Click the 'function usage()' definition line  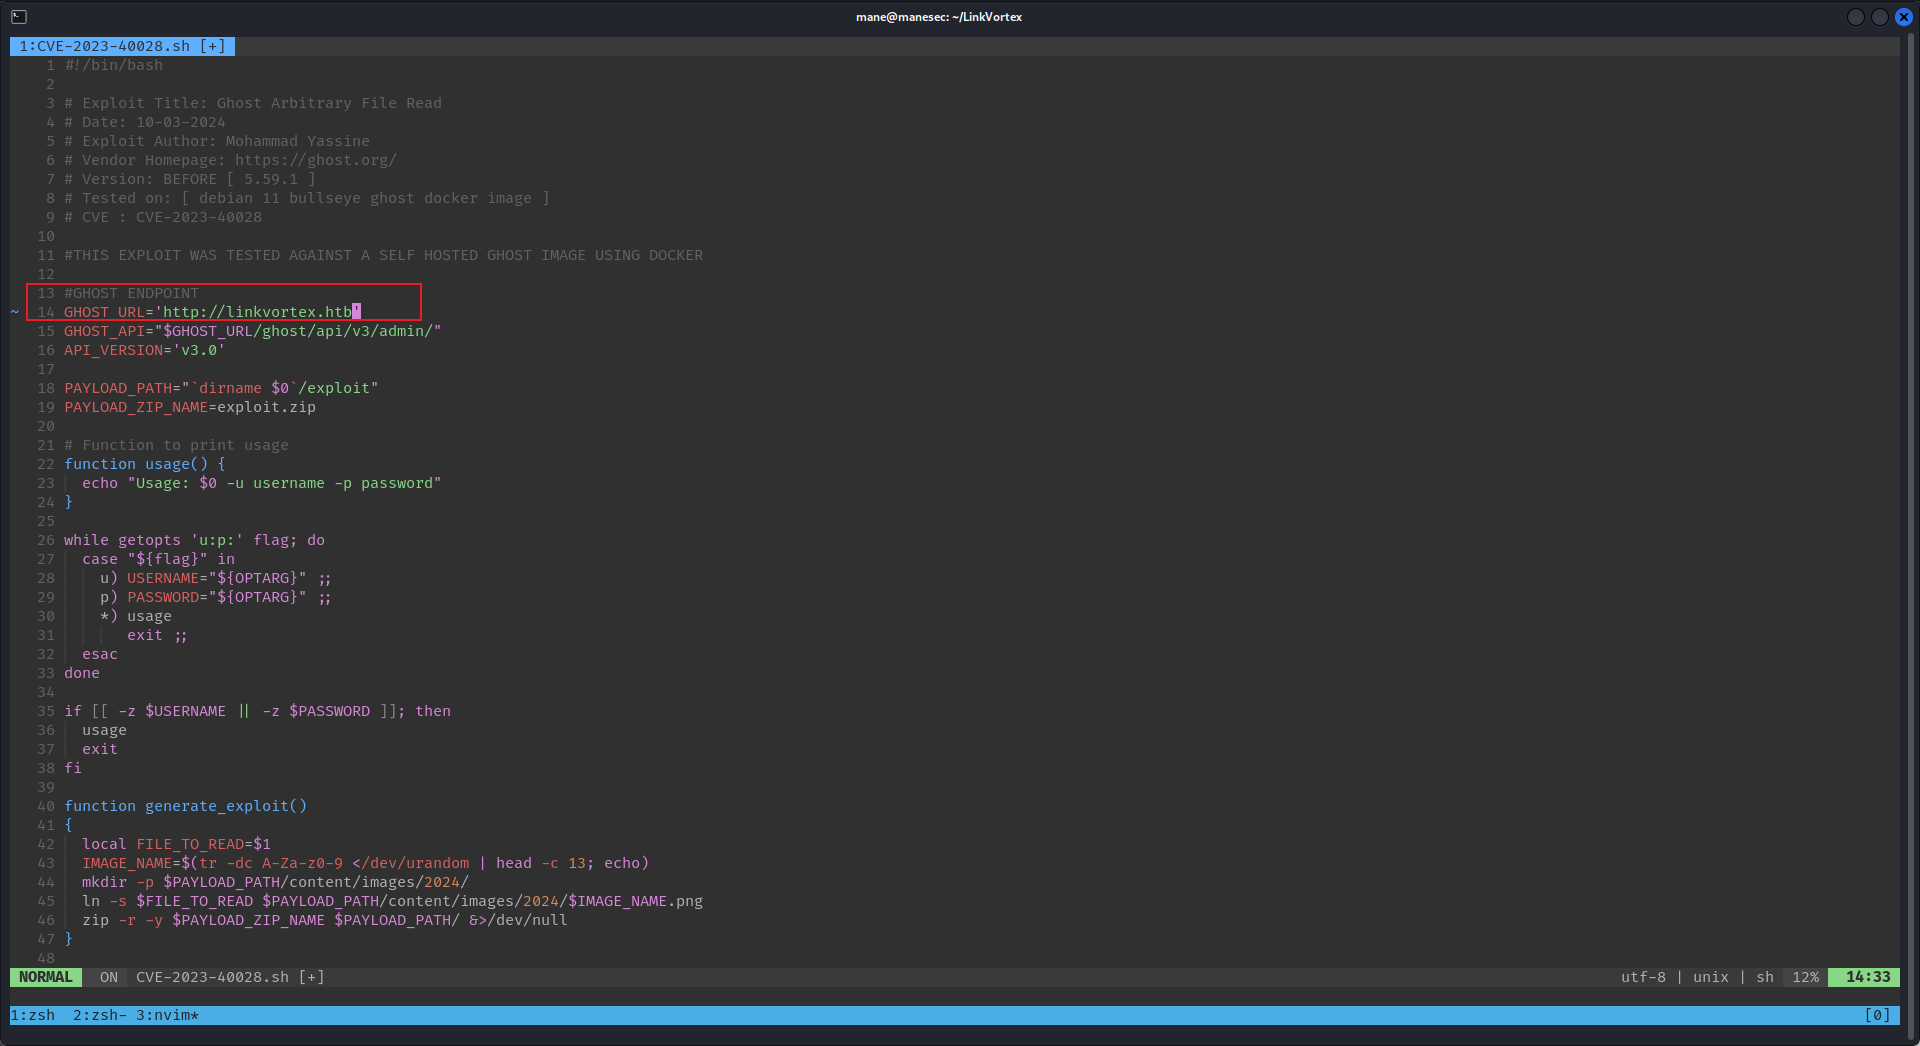click(145, 464)
